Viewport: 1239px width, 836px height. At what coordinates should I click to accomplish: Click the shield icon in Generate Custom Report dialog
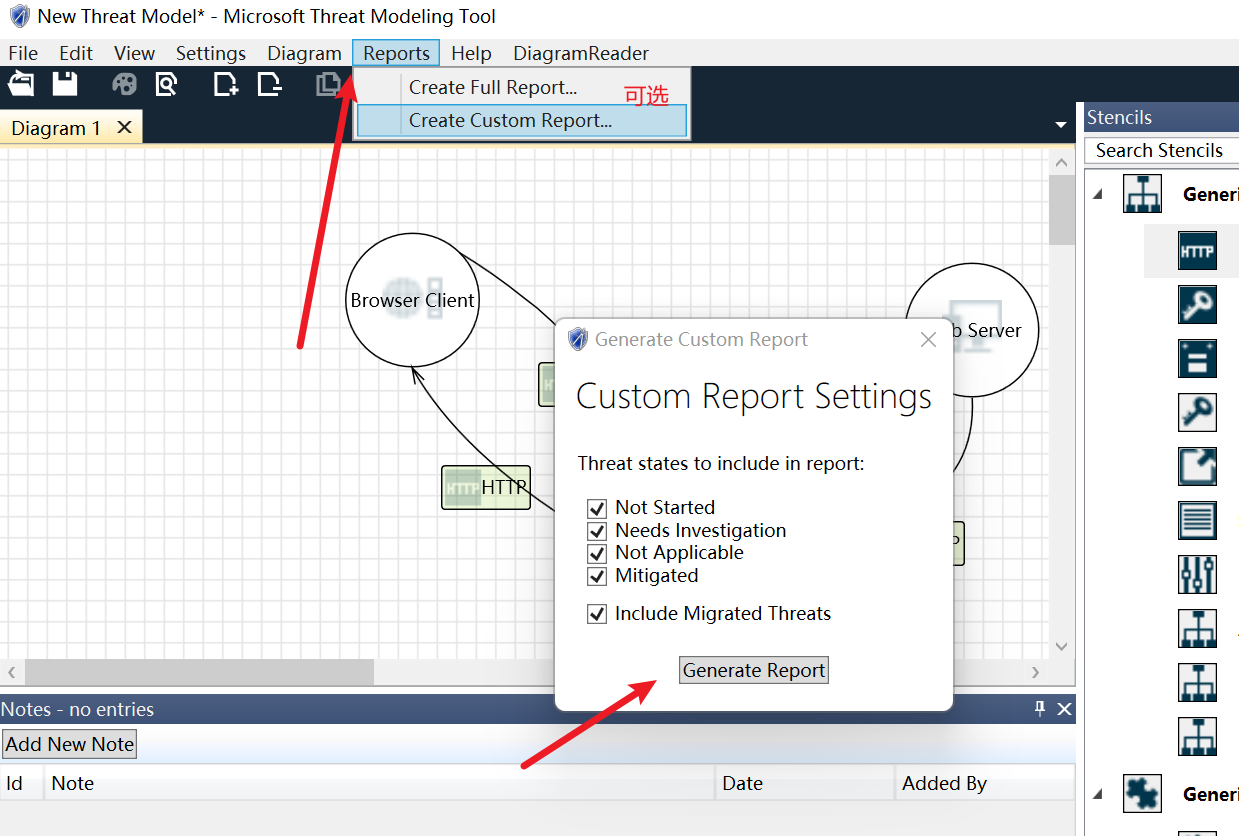pos(578,339)
